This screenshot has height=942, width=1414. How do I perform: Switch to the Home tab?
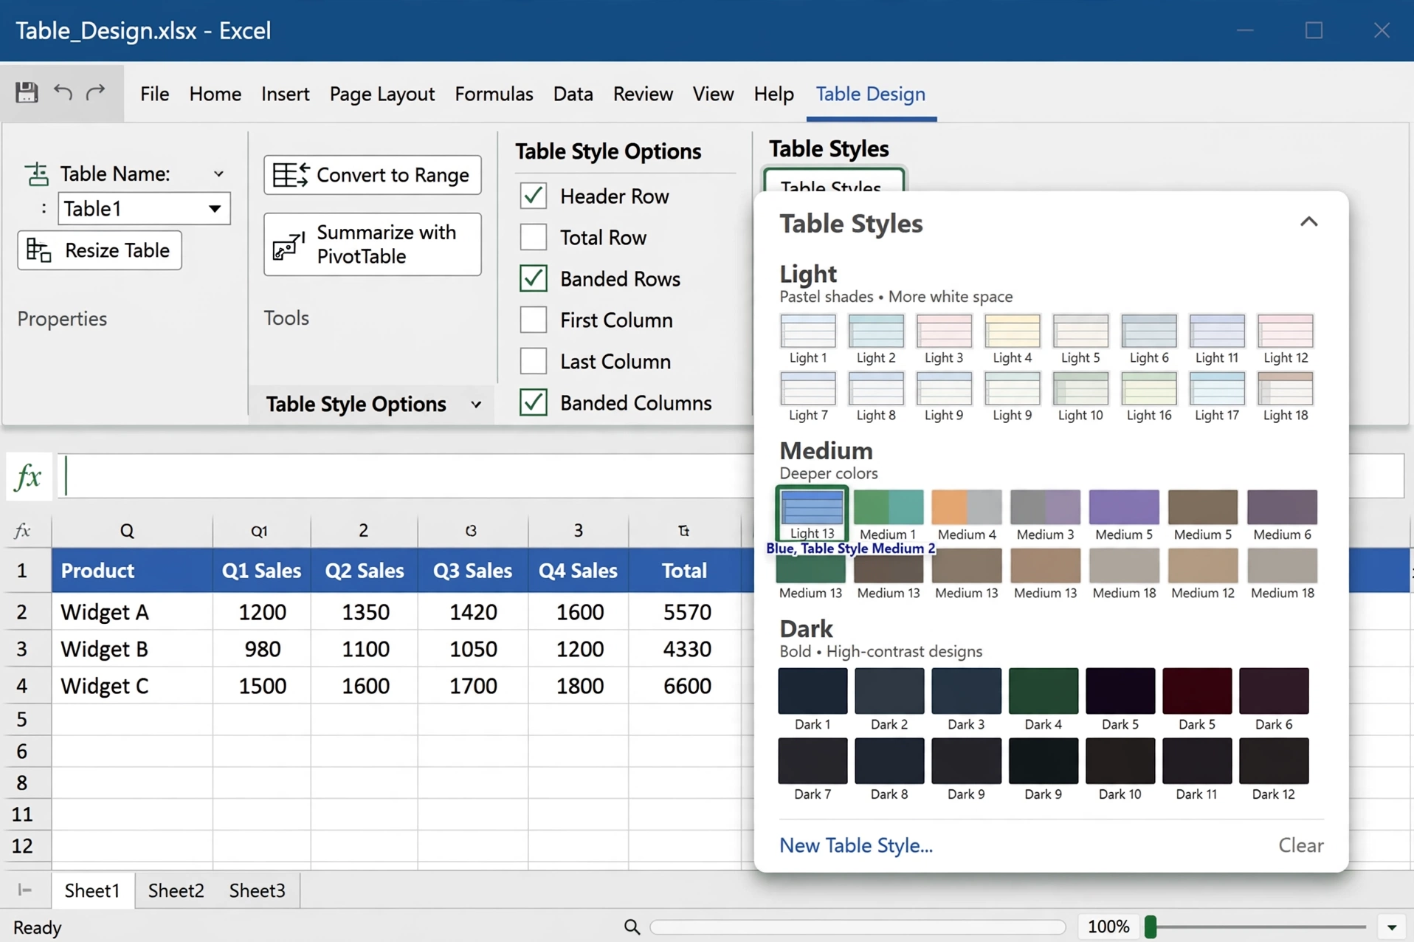pyautogui.click(x=215, y=94)
